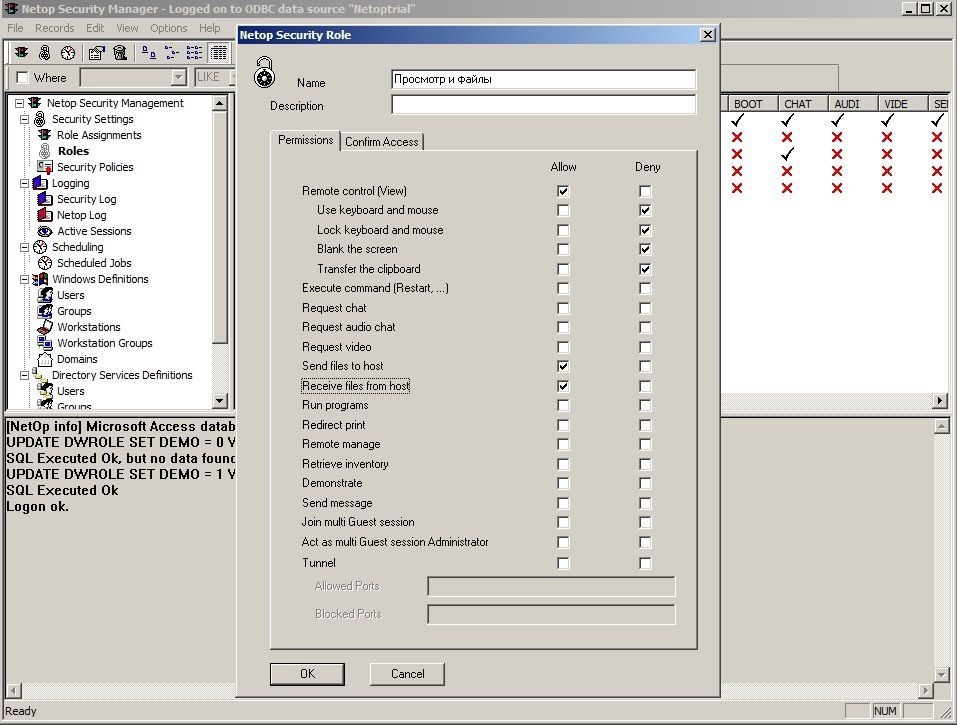Click the traffic-light Role Assignments toolbar icon

click(21, 53)
